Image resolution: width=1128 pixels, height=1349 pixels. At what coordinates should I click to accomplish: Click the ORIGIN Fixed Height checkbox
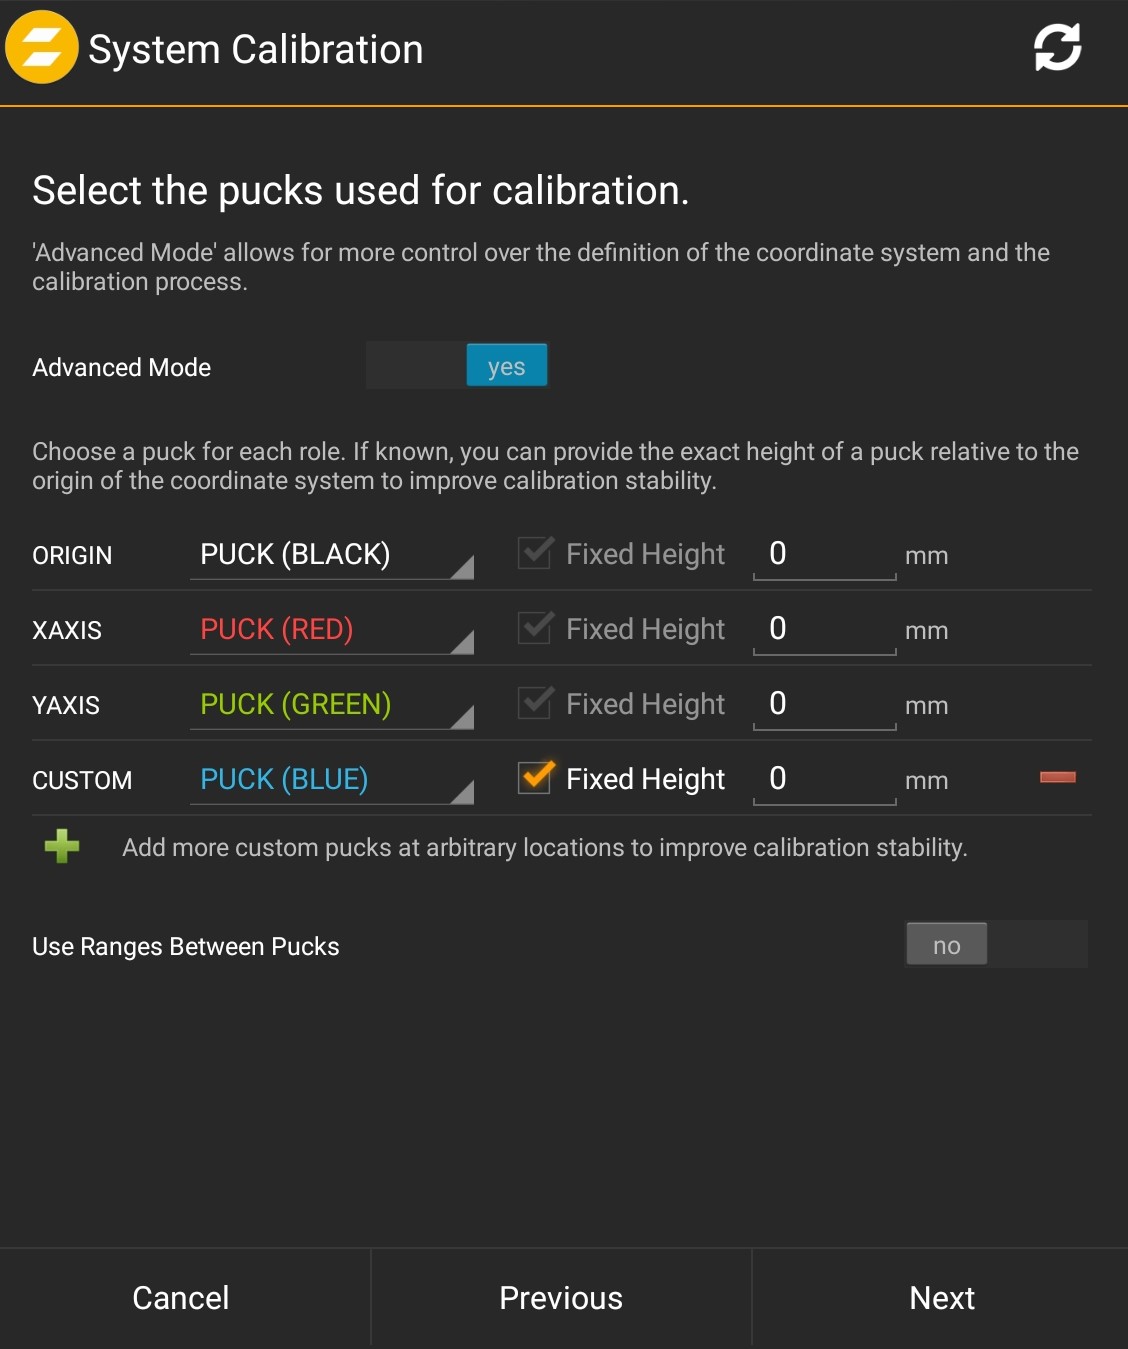[536, 552]
